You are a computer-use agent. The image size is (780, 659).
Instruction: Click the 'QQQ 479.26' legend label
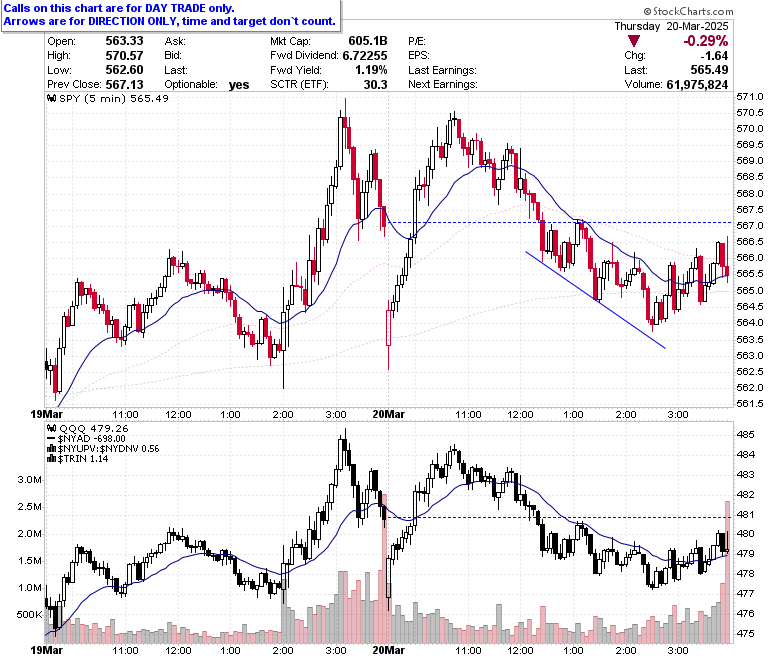tap(94, 428)
